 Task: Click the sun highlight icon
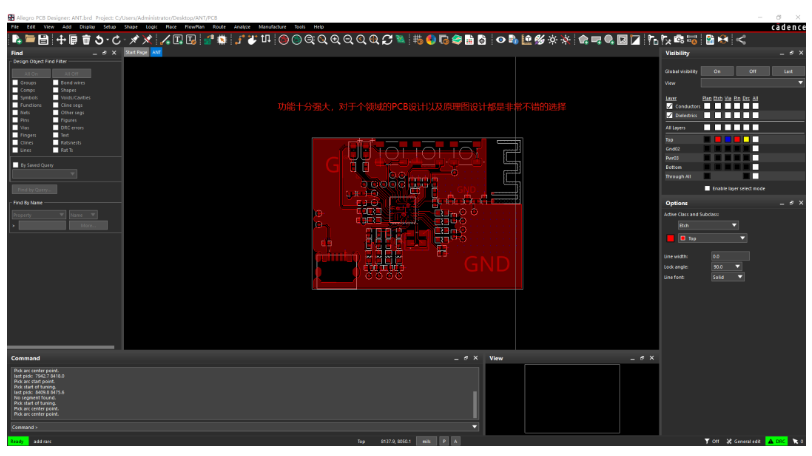coord(553,40)
